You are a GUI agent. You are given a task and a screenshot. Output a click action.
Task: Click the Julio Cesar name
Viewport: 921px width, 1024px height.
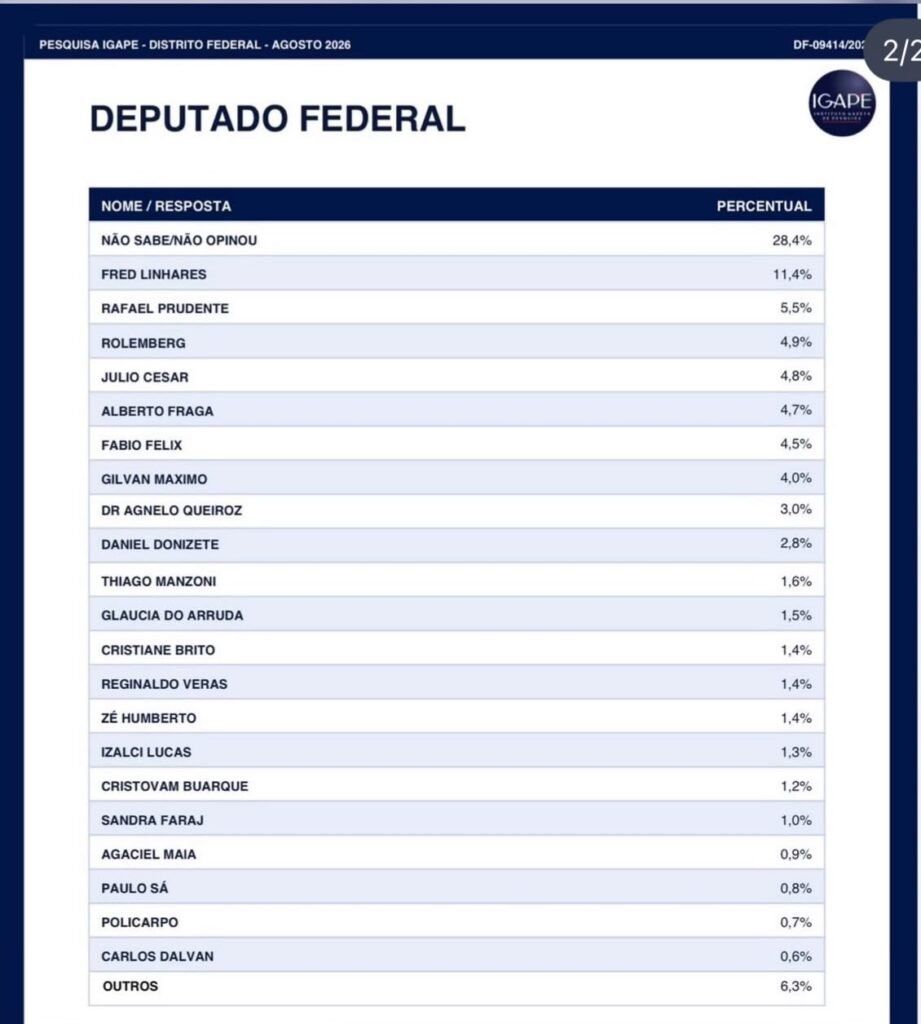[144, 377]
